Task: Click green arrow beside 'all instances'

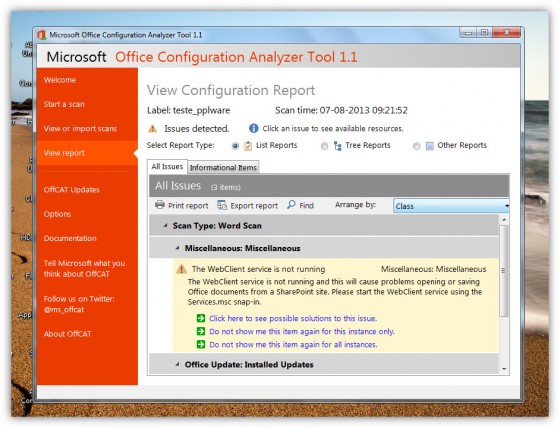Action: coord(201,344)
